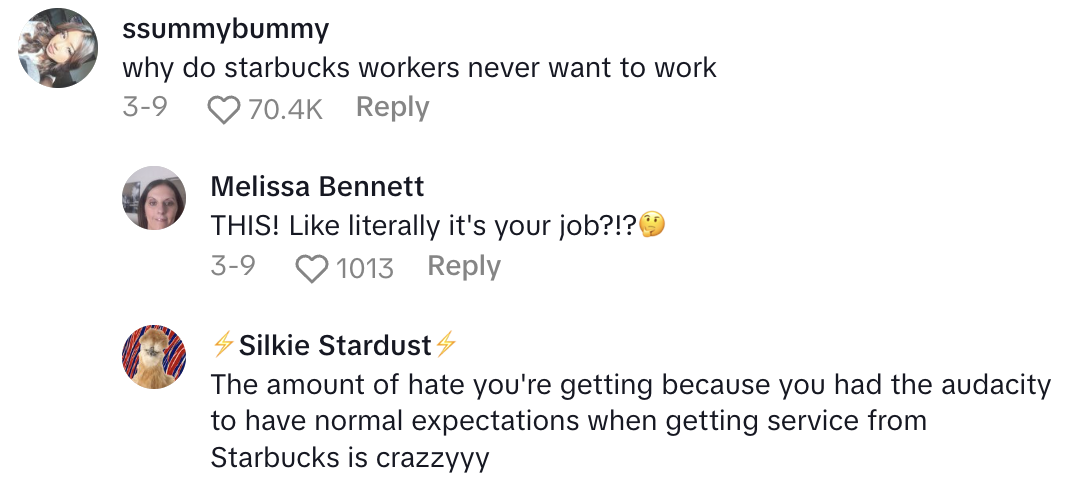Open Silkie Stardust's llama avatar
The height and width of the screenshot is (484, 1070).
pyautogui.click(x=154, y=358)
